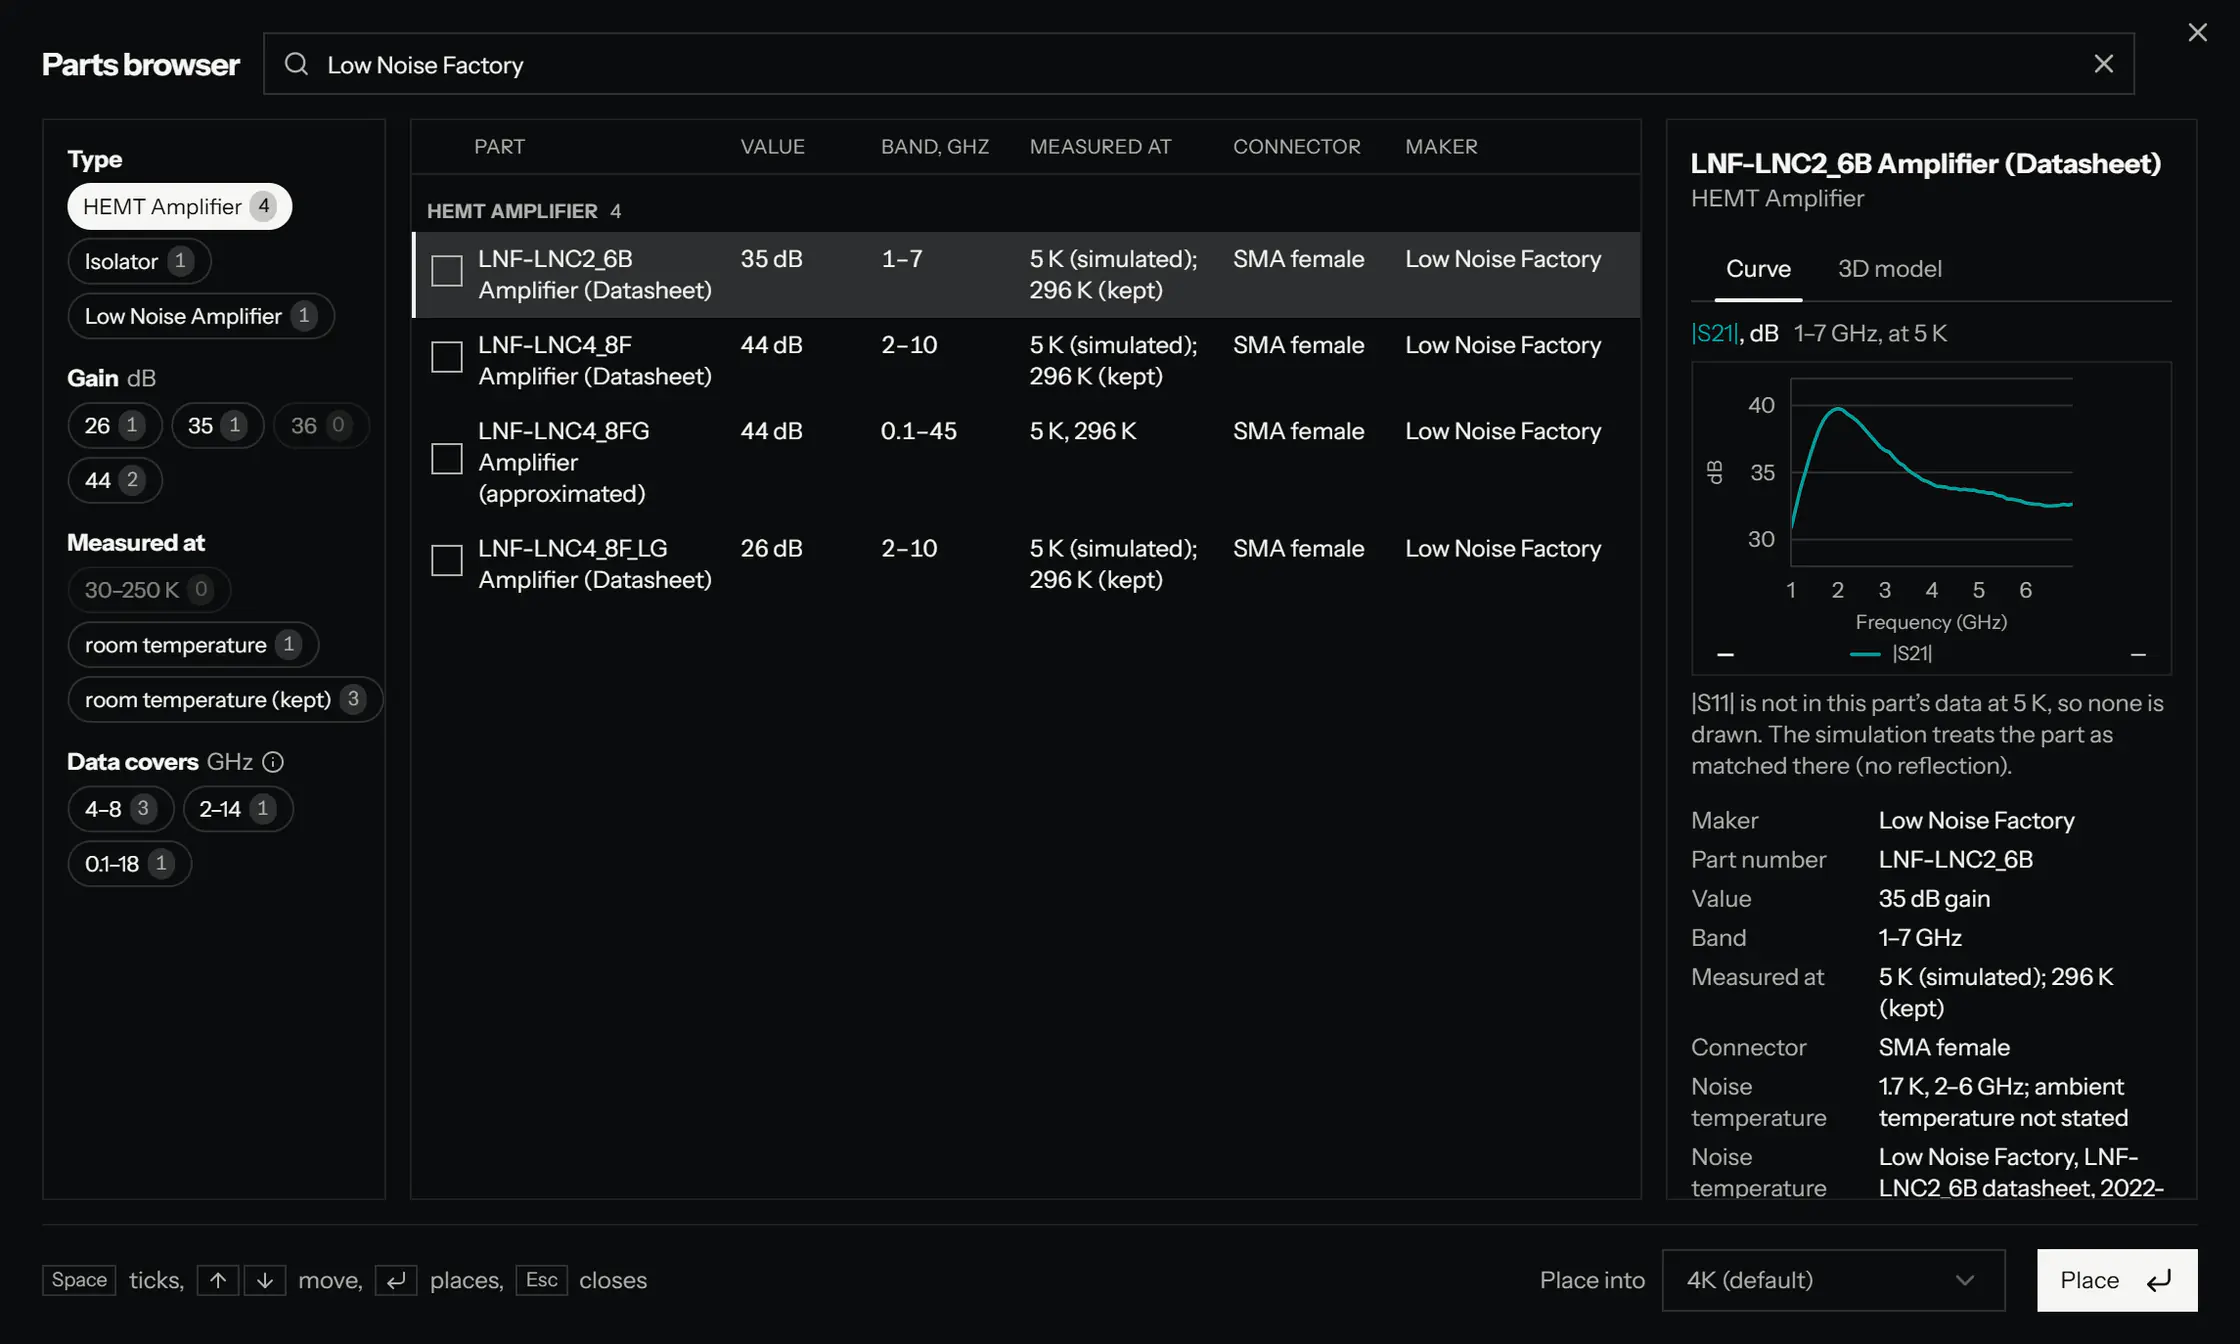Click the |S21| link above the chart
The image size is (2240, 1344).
click(x=1714, y=333)
